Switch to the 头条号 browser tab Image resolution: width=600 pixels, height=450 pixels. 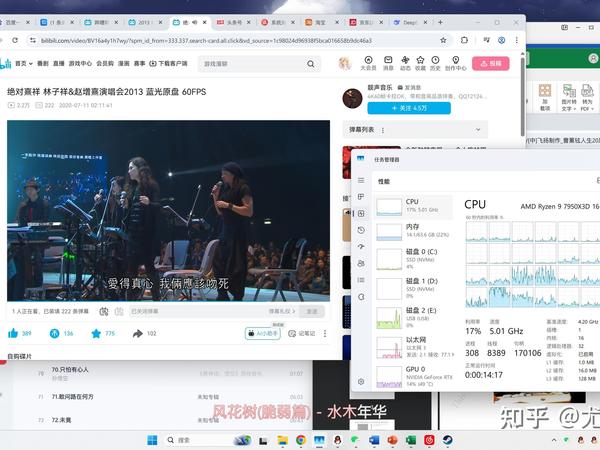(x=233, y=23)
